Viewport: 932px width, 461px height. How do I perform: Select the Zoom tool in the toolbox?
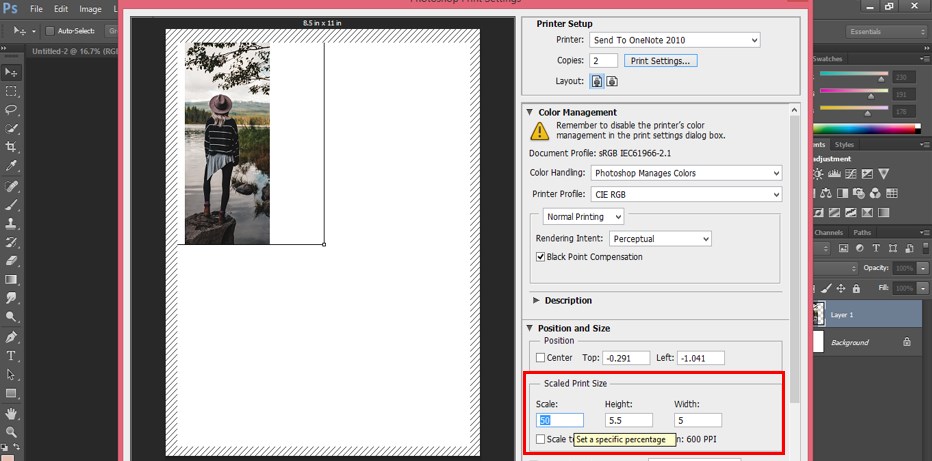(x=11, y=432)
